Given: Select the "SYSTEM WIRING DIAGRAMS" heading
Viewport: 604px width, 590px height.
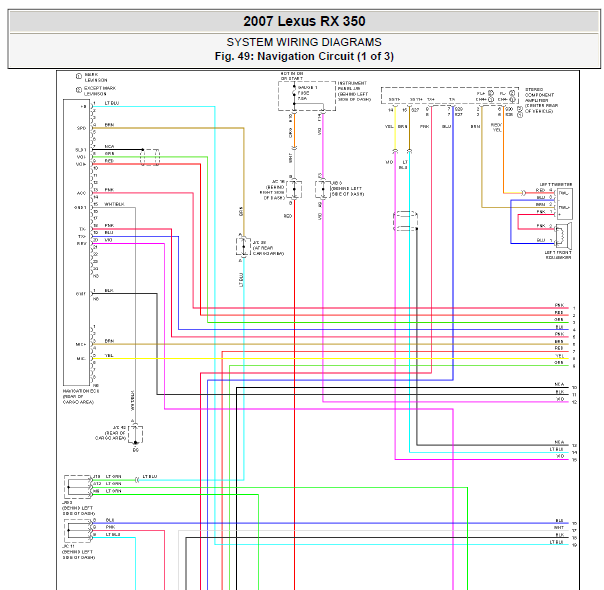Looking at the screenshot, I should coord(304,42).
